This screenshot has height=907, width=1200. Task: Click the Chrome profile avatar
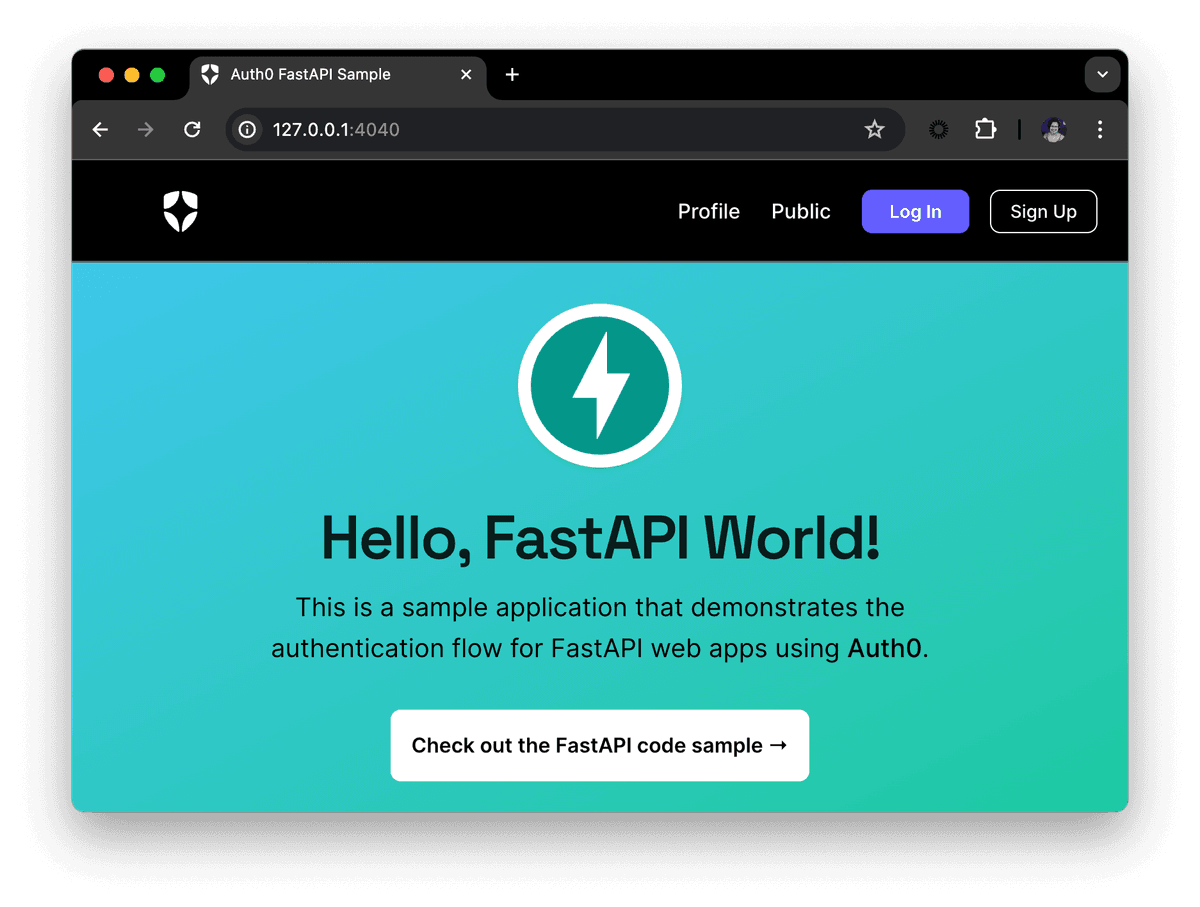coord(1053,129)
